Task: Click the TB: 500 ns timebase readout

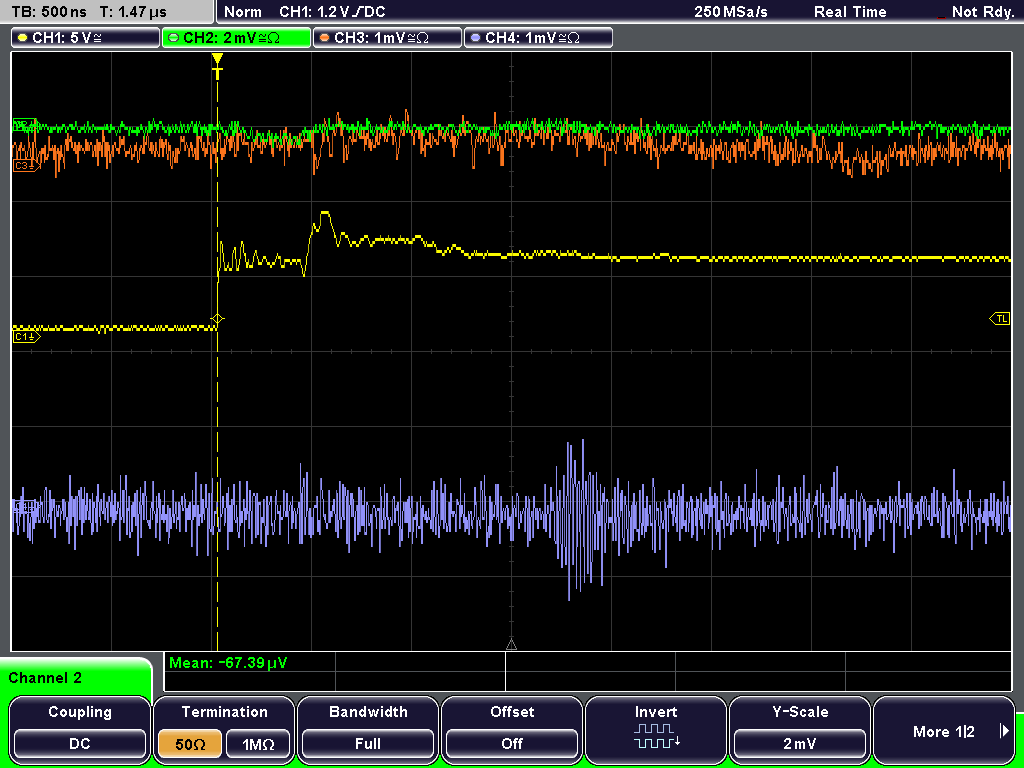Action: (49, 12)
